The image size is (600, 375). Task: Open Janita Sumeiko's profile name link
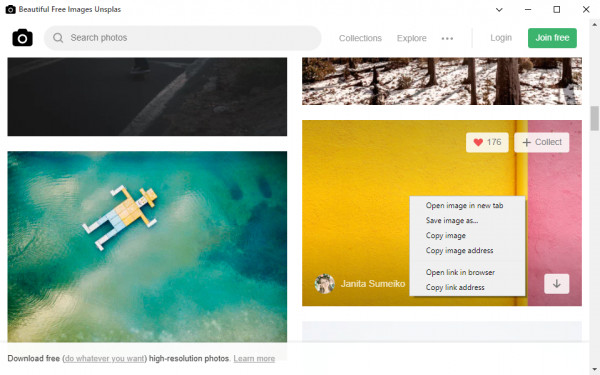click(373, 284)
